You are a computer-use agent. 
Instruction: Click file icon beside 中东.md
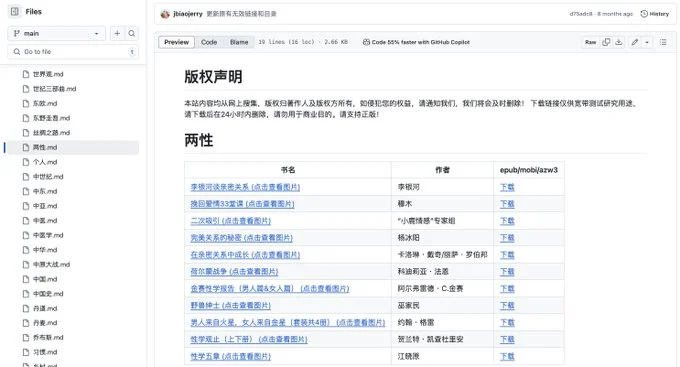26,191
